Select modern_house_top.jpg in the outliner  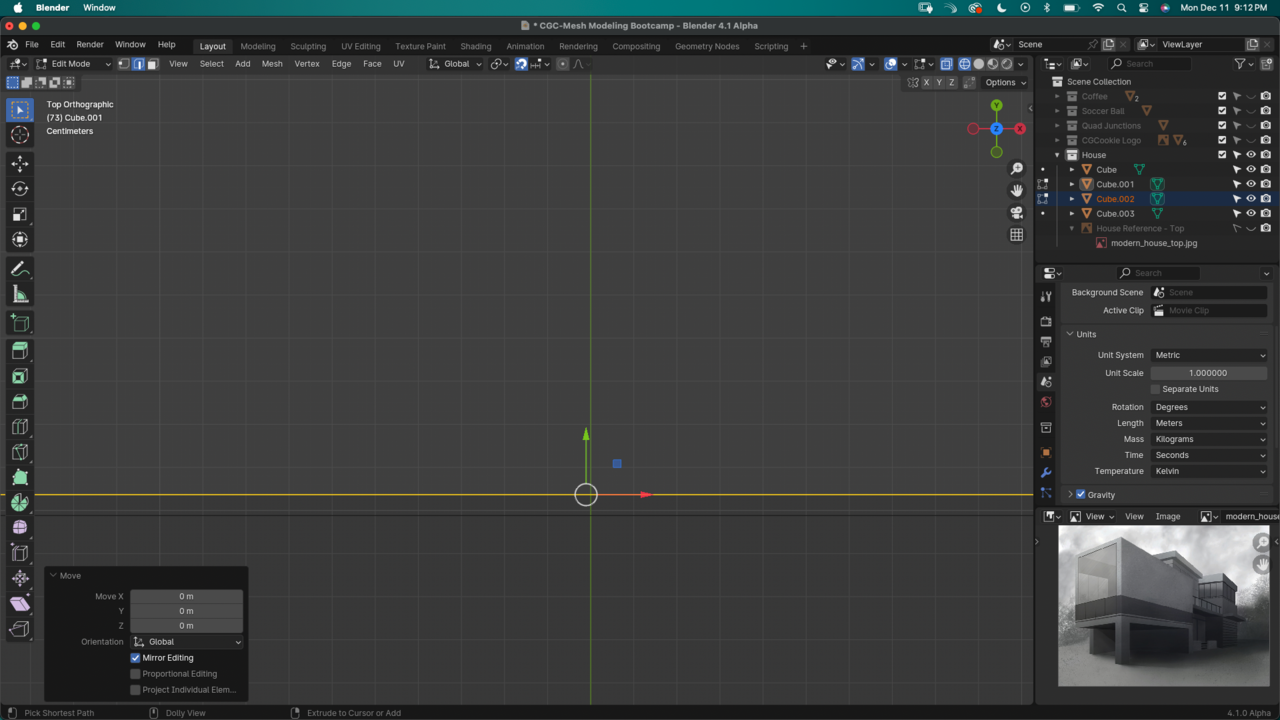tap(1153, 243)
